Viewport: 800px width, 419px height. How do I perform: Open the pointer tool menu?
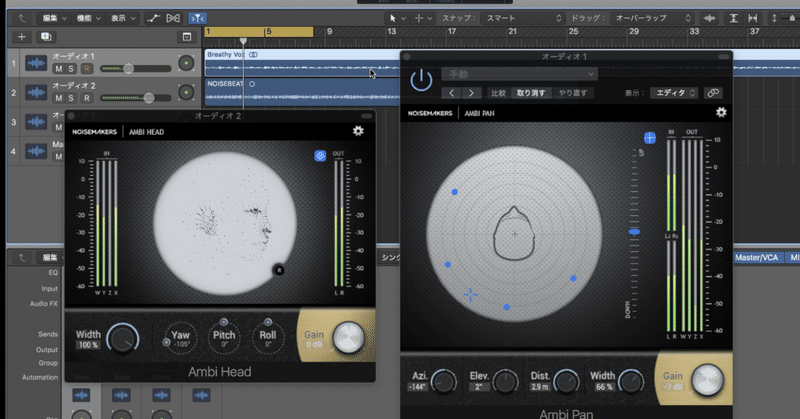396,18
